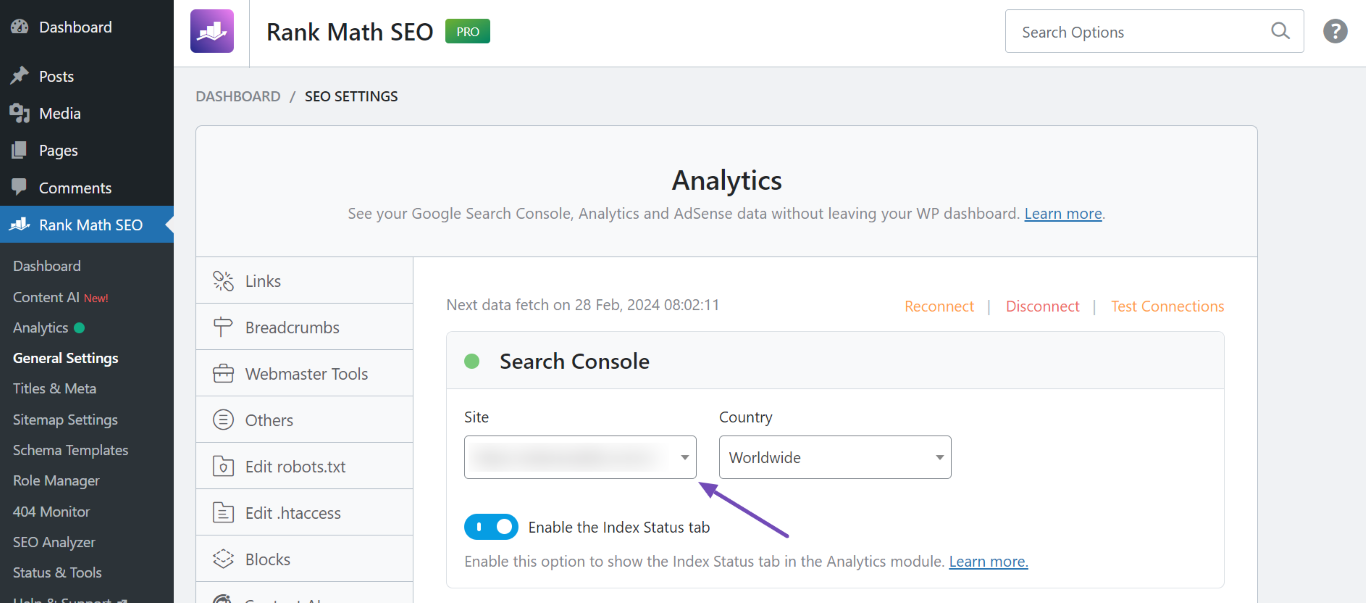Click the Next data fetch date text

[583, 305]
